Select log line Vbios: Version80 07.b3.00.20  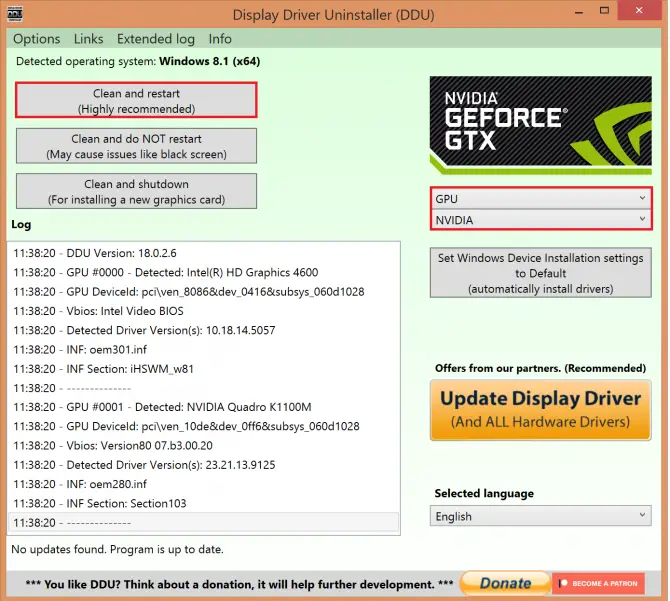(x=203, y=446)
